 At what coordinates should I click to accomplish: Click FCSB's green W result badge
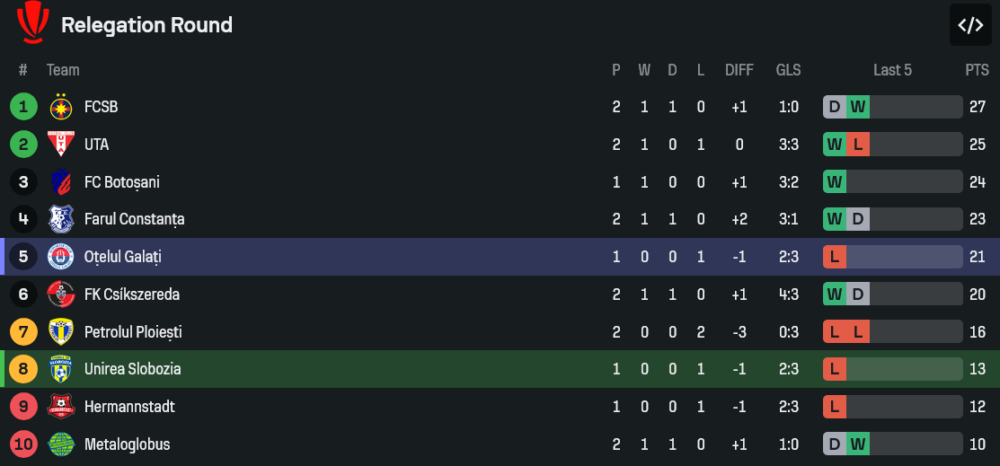[x=858, y=107]
